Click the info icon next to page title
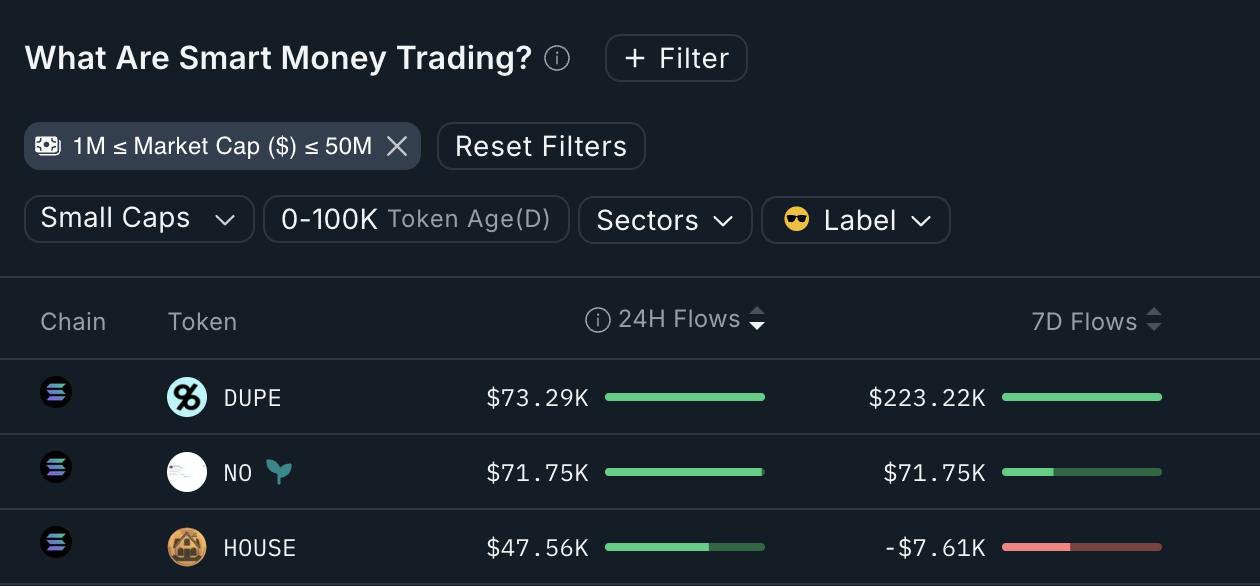Image resolution: width=1260 pixels, height=586 pixels. coord(556,58)
